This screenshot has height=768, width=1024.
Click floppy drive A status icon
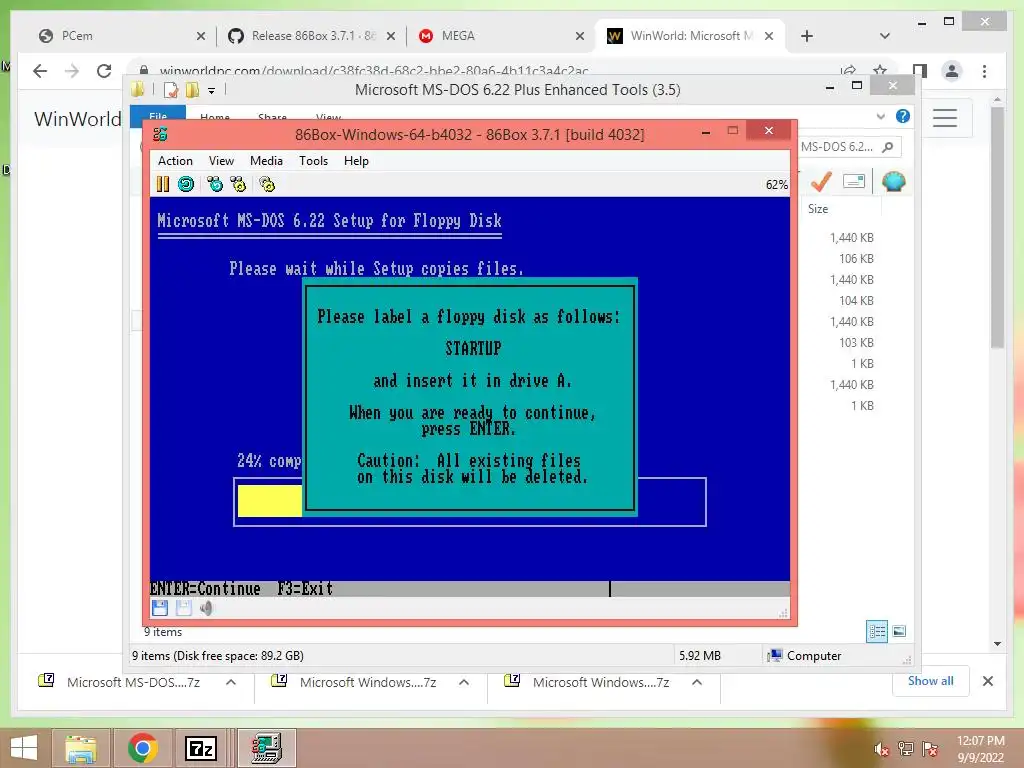point(160,608)
